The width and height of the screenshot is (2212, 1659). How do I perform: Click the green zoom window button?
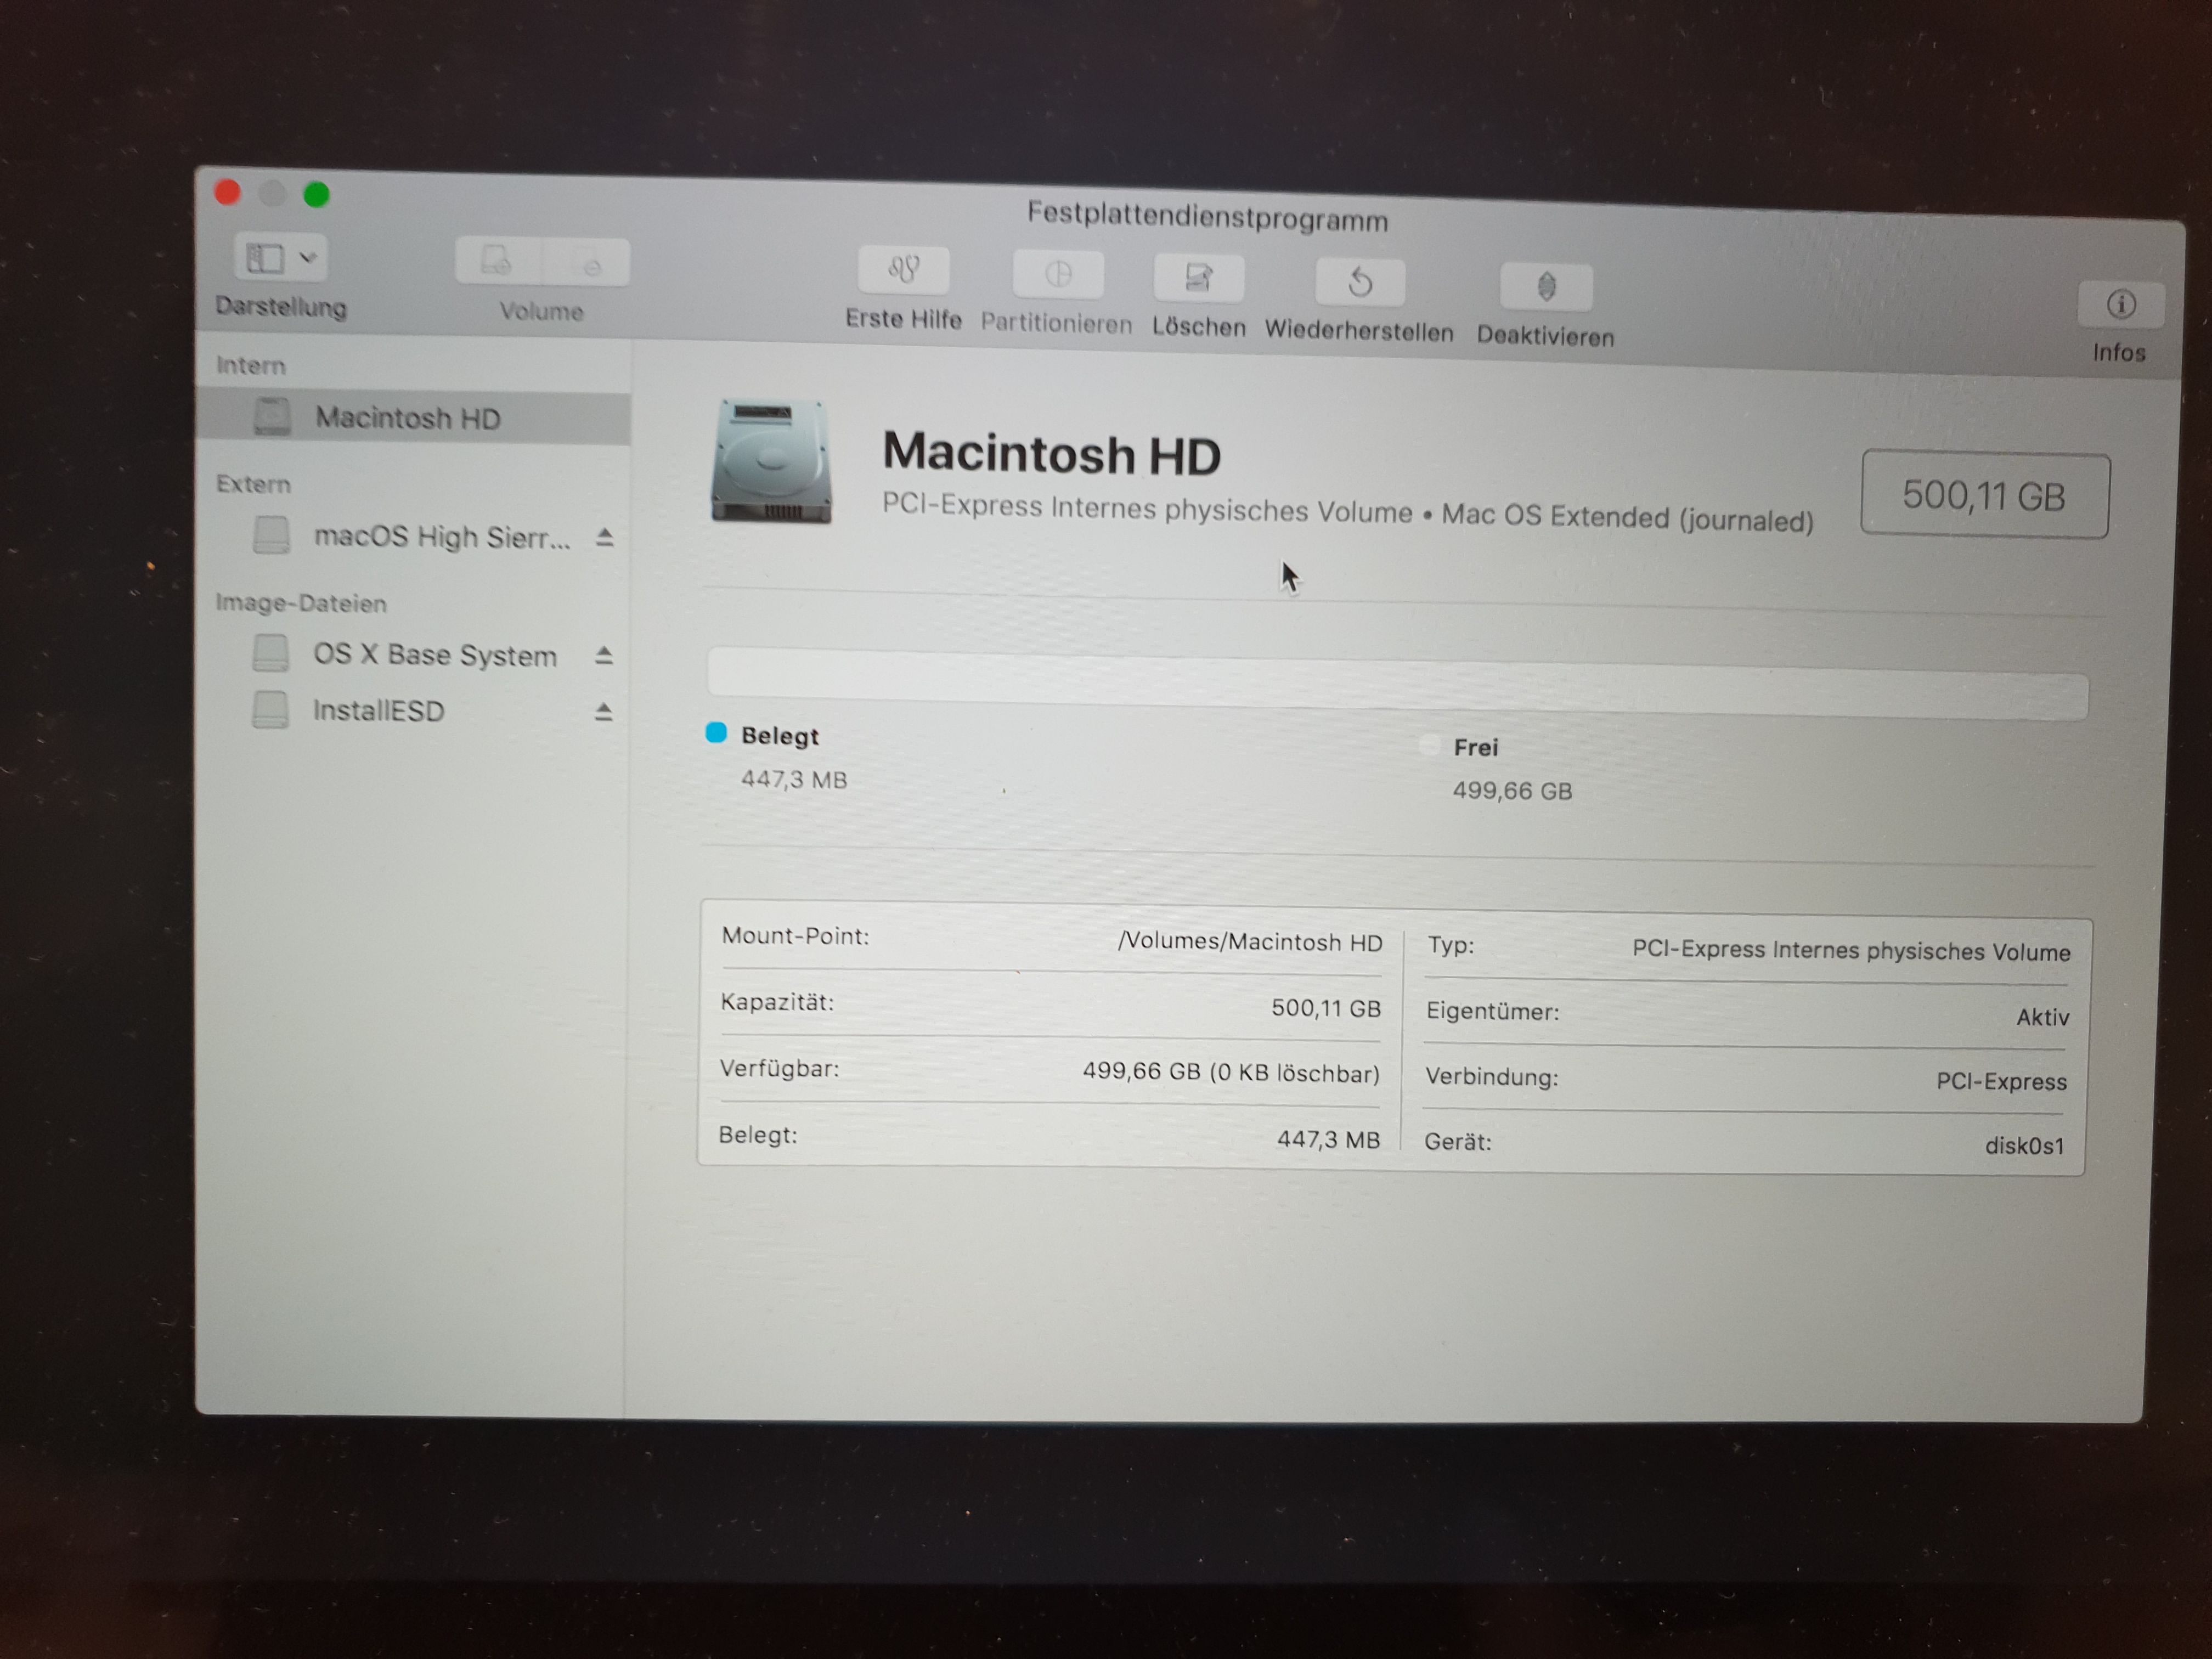coord(317,194)
